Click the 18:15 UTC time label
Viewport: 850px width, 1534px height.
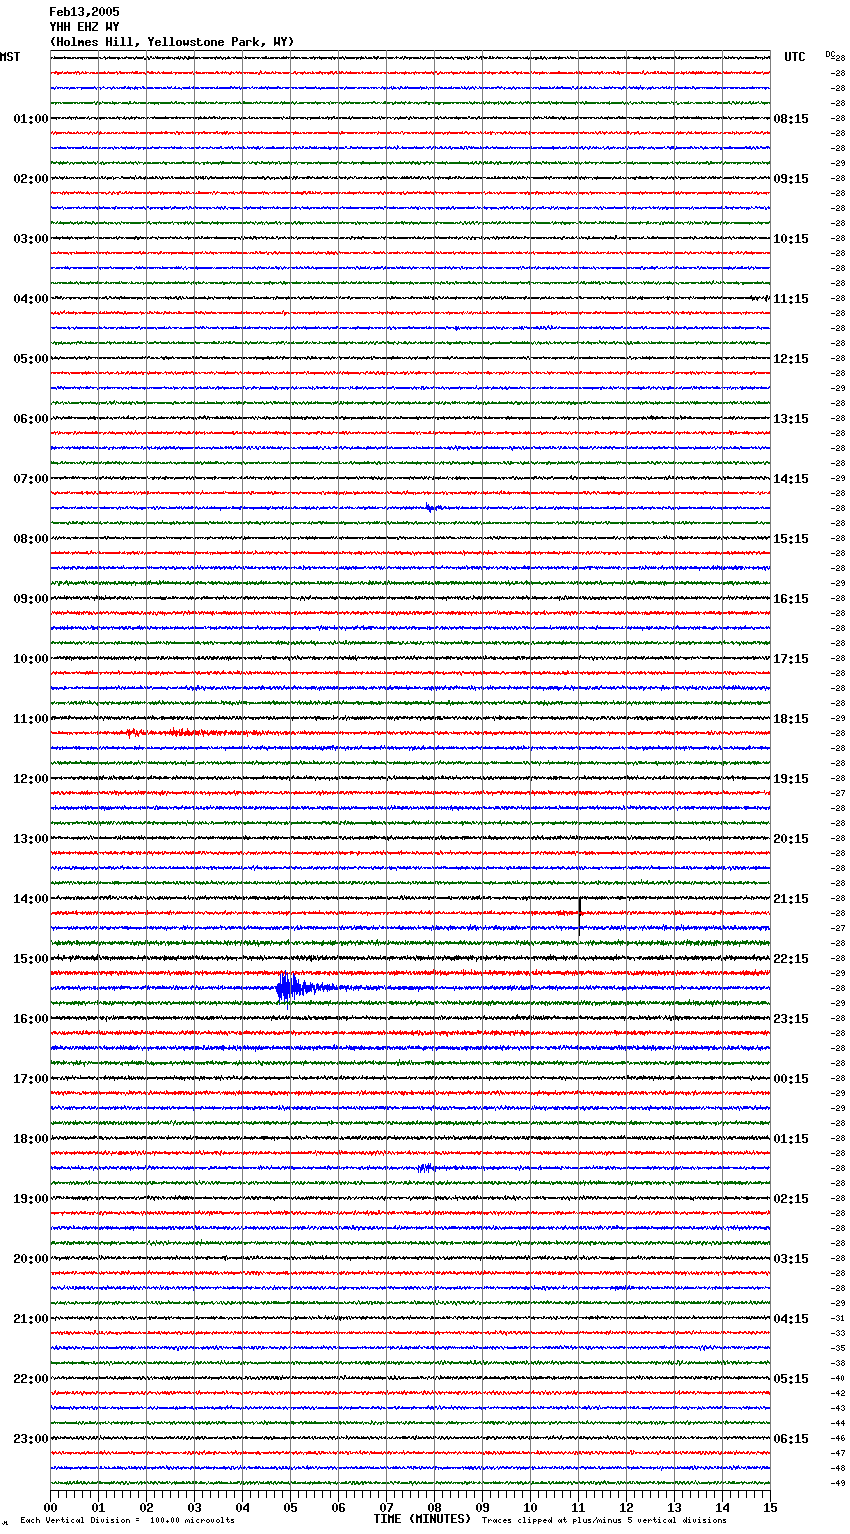point(791,719)
